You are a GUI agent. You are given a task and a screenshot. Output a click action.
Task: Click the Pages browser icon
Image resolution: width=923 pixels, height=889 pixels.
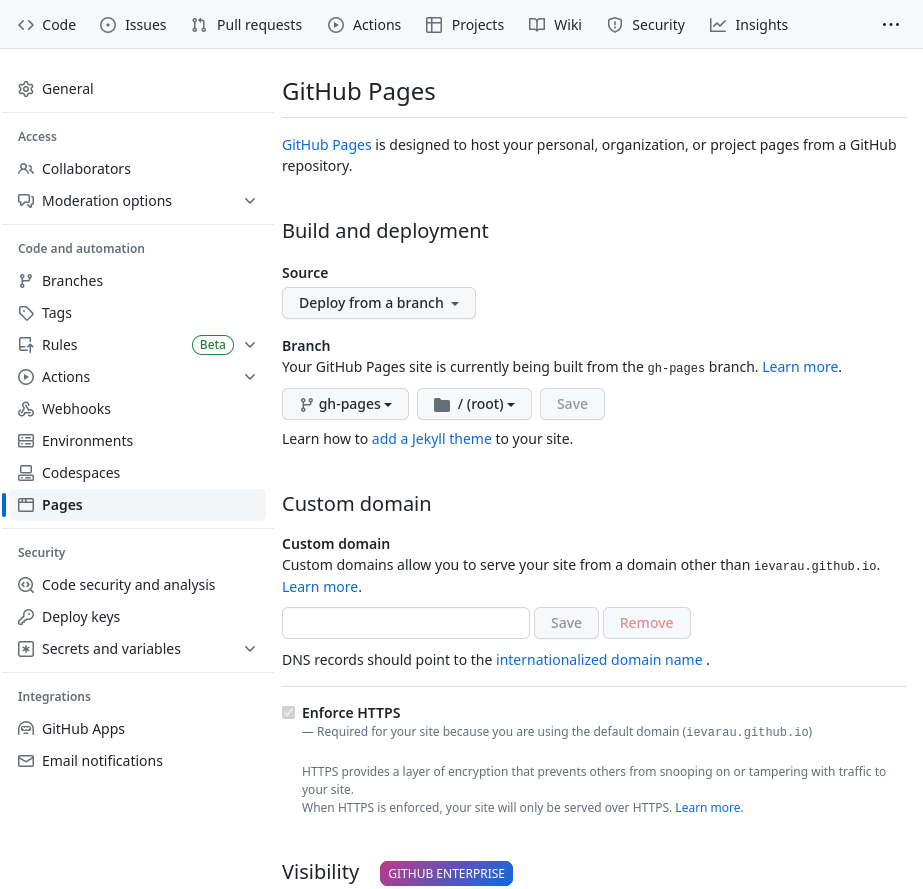pos(26,505)
